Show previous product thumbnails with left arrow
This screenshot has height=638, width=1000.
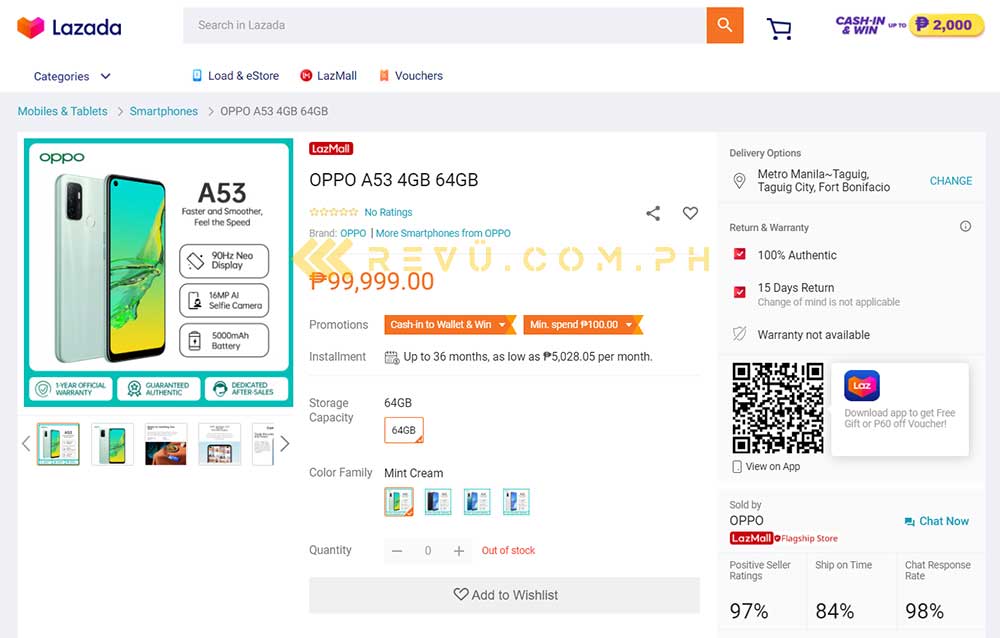coord(26,443)
